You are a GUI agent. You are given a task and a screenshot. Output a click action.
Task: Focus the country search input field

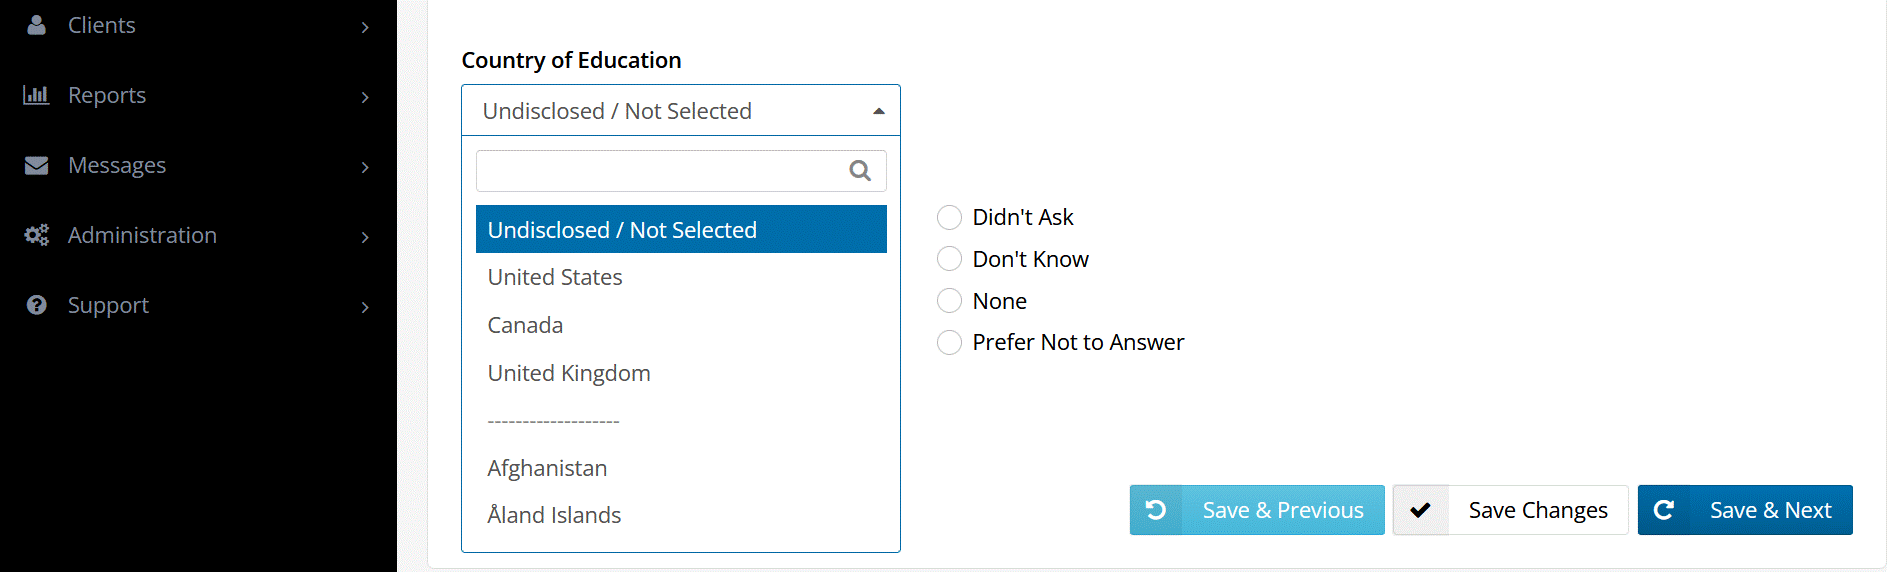[660, 171]
